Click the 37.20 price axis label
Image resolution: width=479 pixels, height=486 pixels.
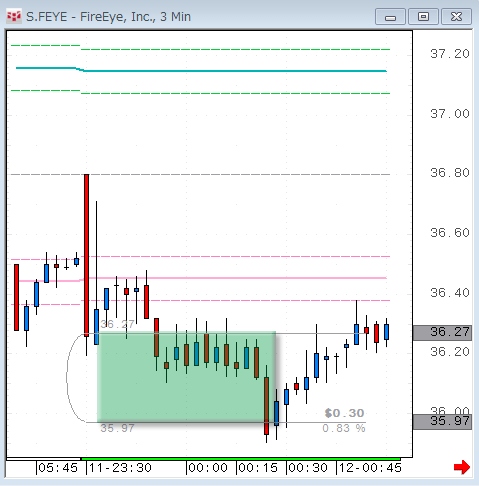(x=450, y=54)
